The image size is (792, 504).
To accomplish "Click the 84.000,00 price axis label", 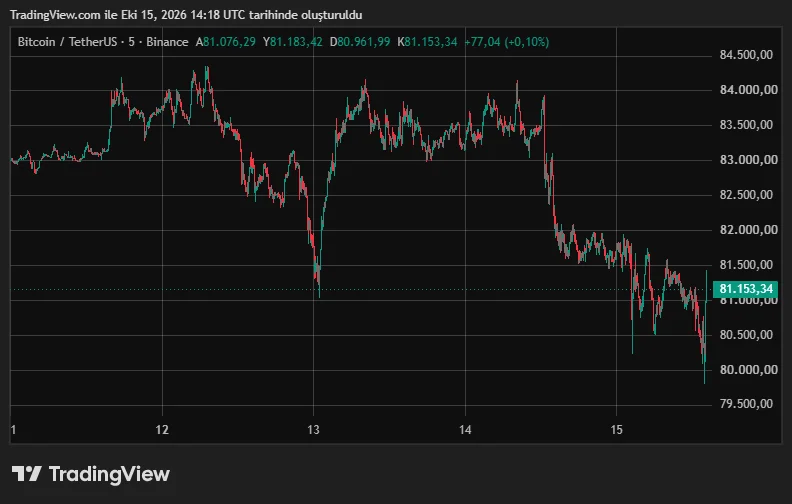I will pos(749,90).
